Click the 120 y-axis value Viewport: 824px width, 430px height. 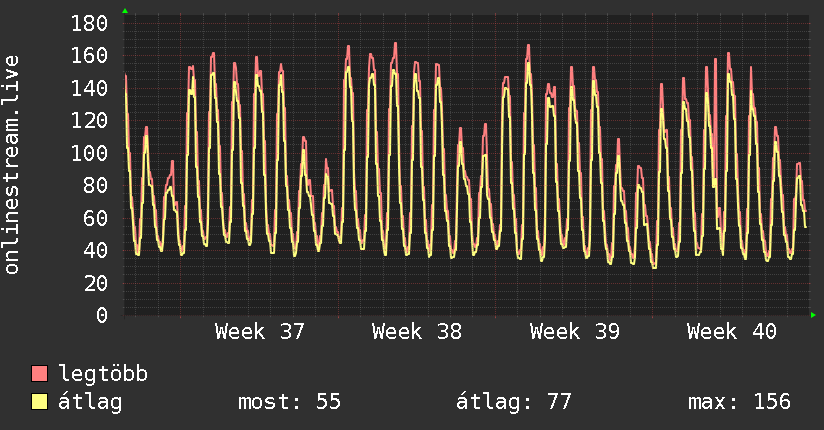click(89, 121)
